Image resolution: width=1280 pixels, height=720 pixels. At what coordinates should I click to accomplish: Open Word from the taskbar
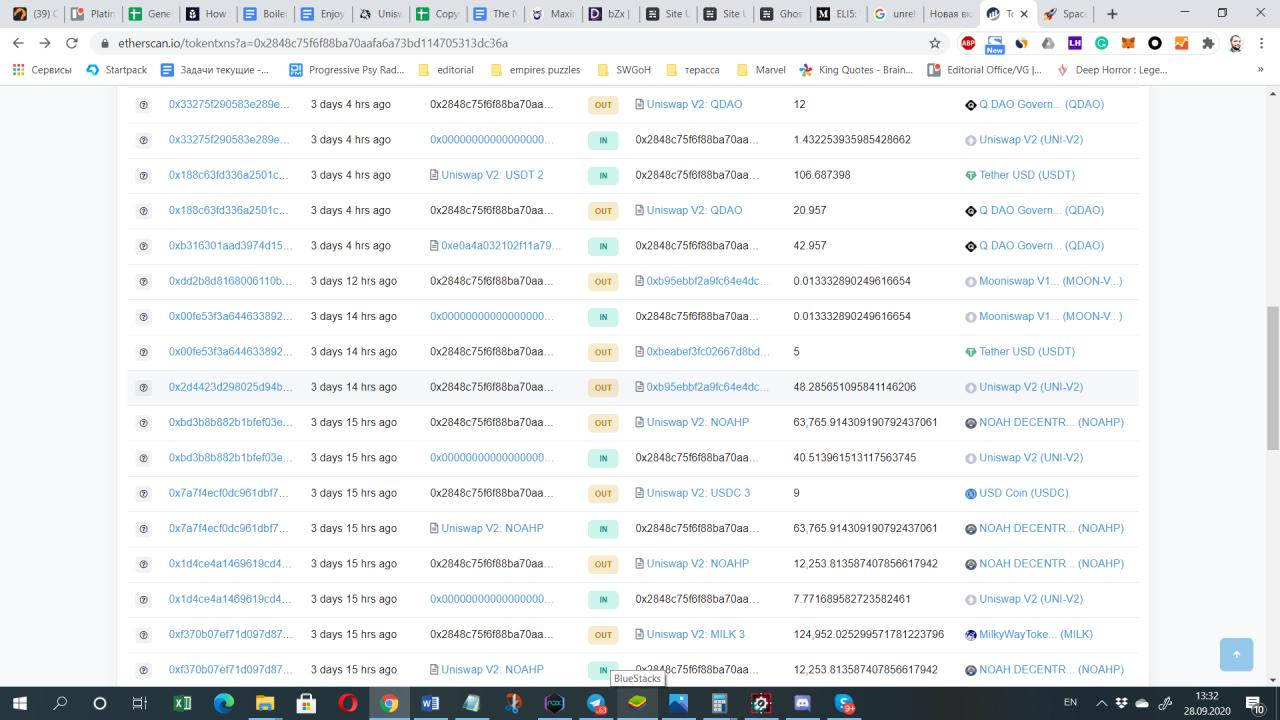click(x=430, y=703)
